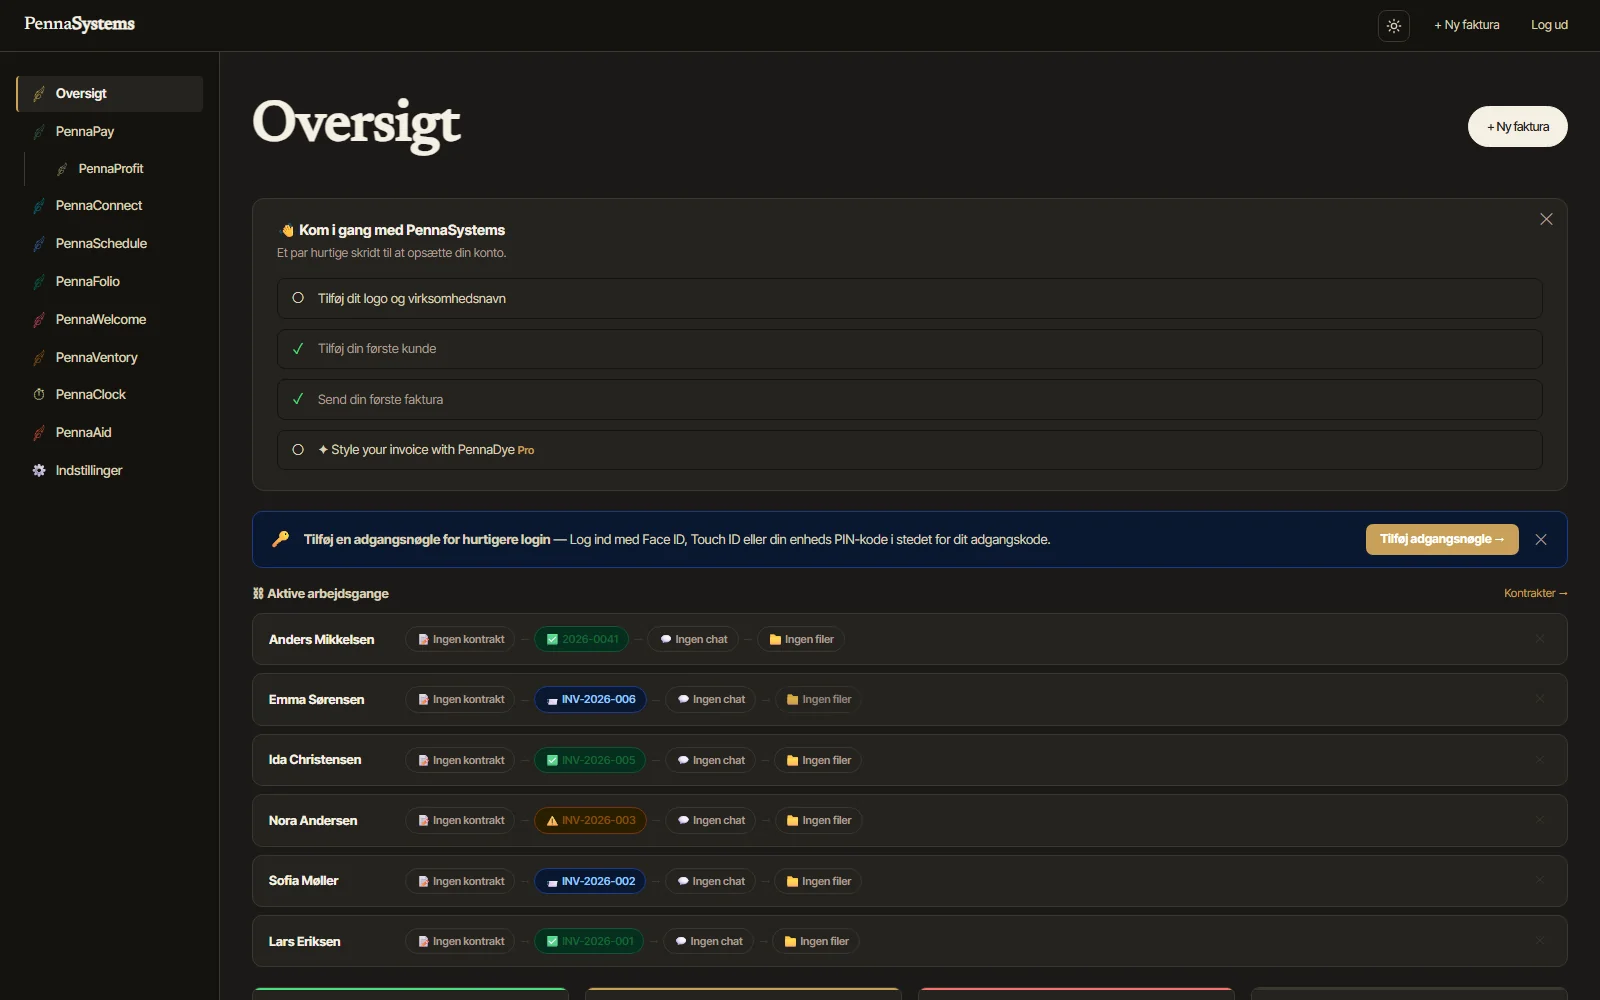Open invoice 2026-0041
Screen dimensions: 1600x1000
click(581, 640)
